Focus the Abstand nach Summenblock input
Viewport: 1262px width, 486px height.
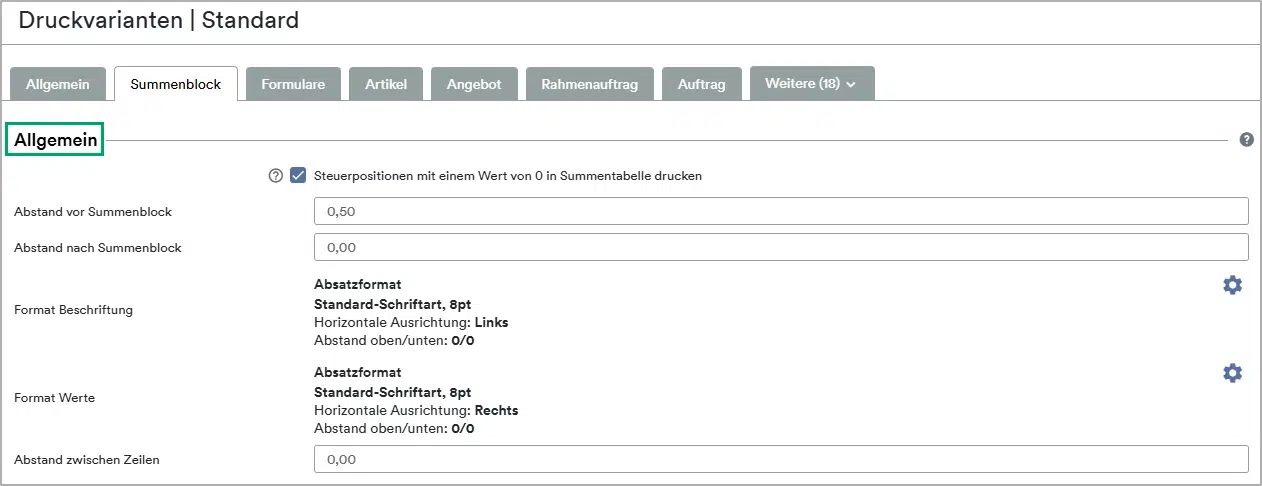pyautogui.click(x=780, y=247)
